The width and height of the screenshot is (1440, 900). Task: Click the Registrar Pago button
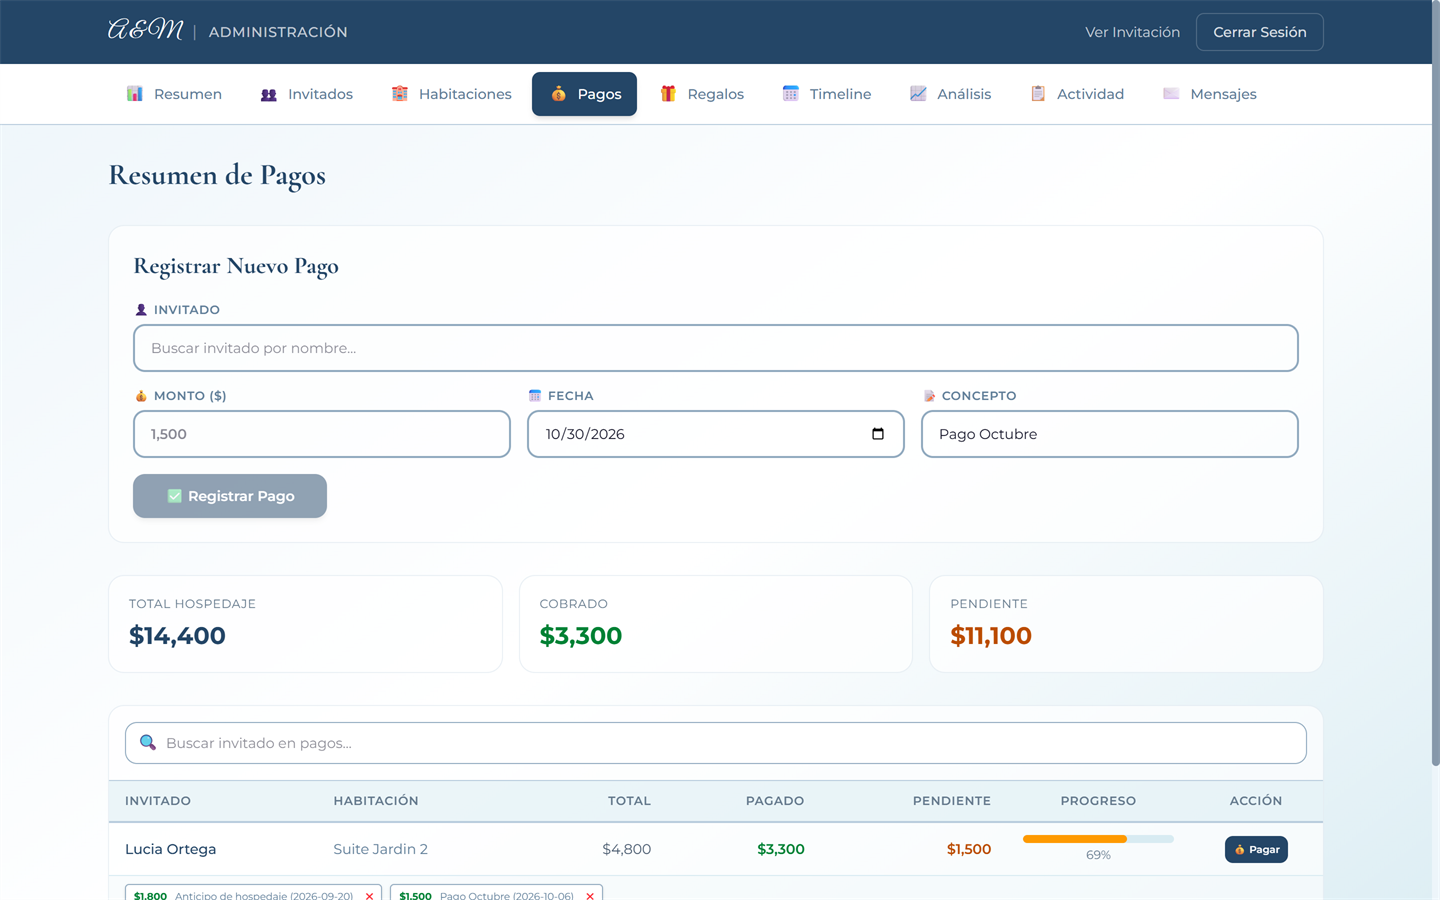[230, 496]
